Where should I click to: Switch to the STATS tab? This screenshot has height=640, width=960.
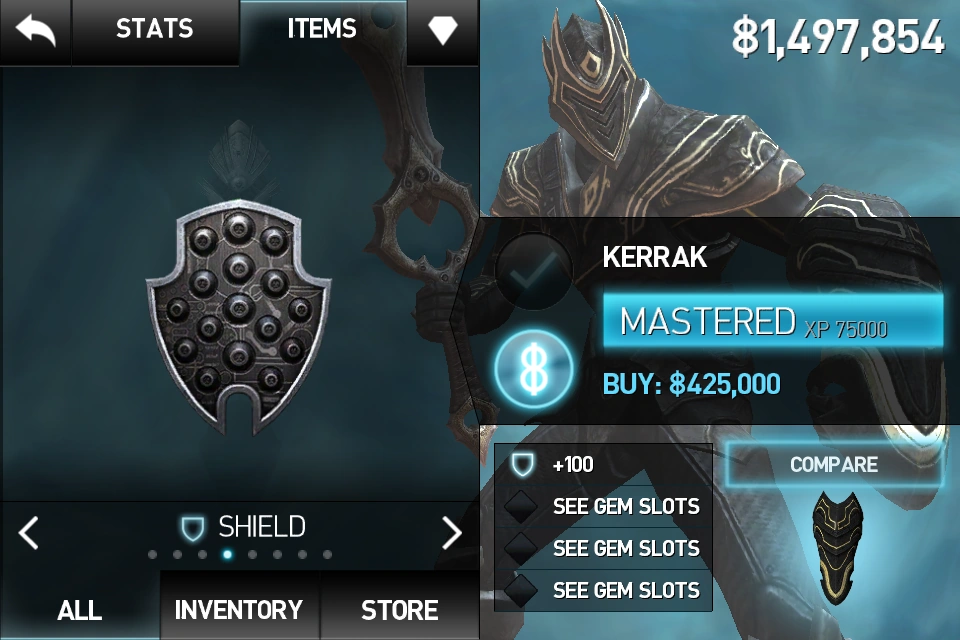point(155,29)
